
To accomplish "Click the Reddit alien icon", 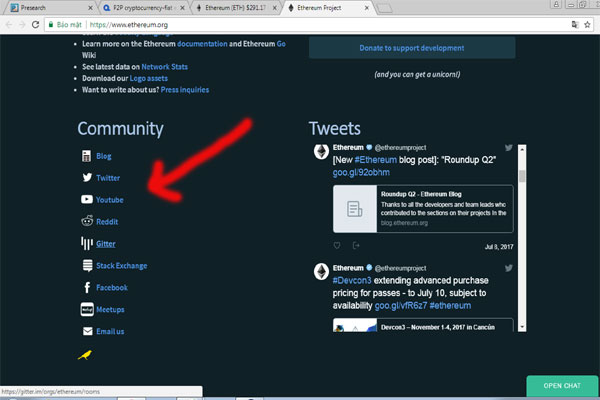I will tap(87, 221).
